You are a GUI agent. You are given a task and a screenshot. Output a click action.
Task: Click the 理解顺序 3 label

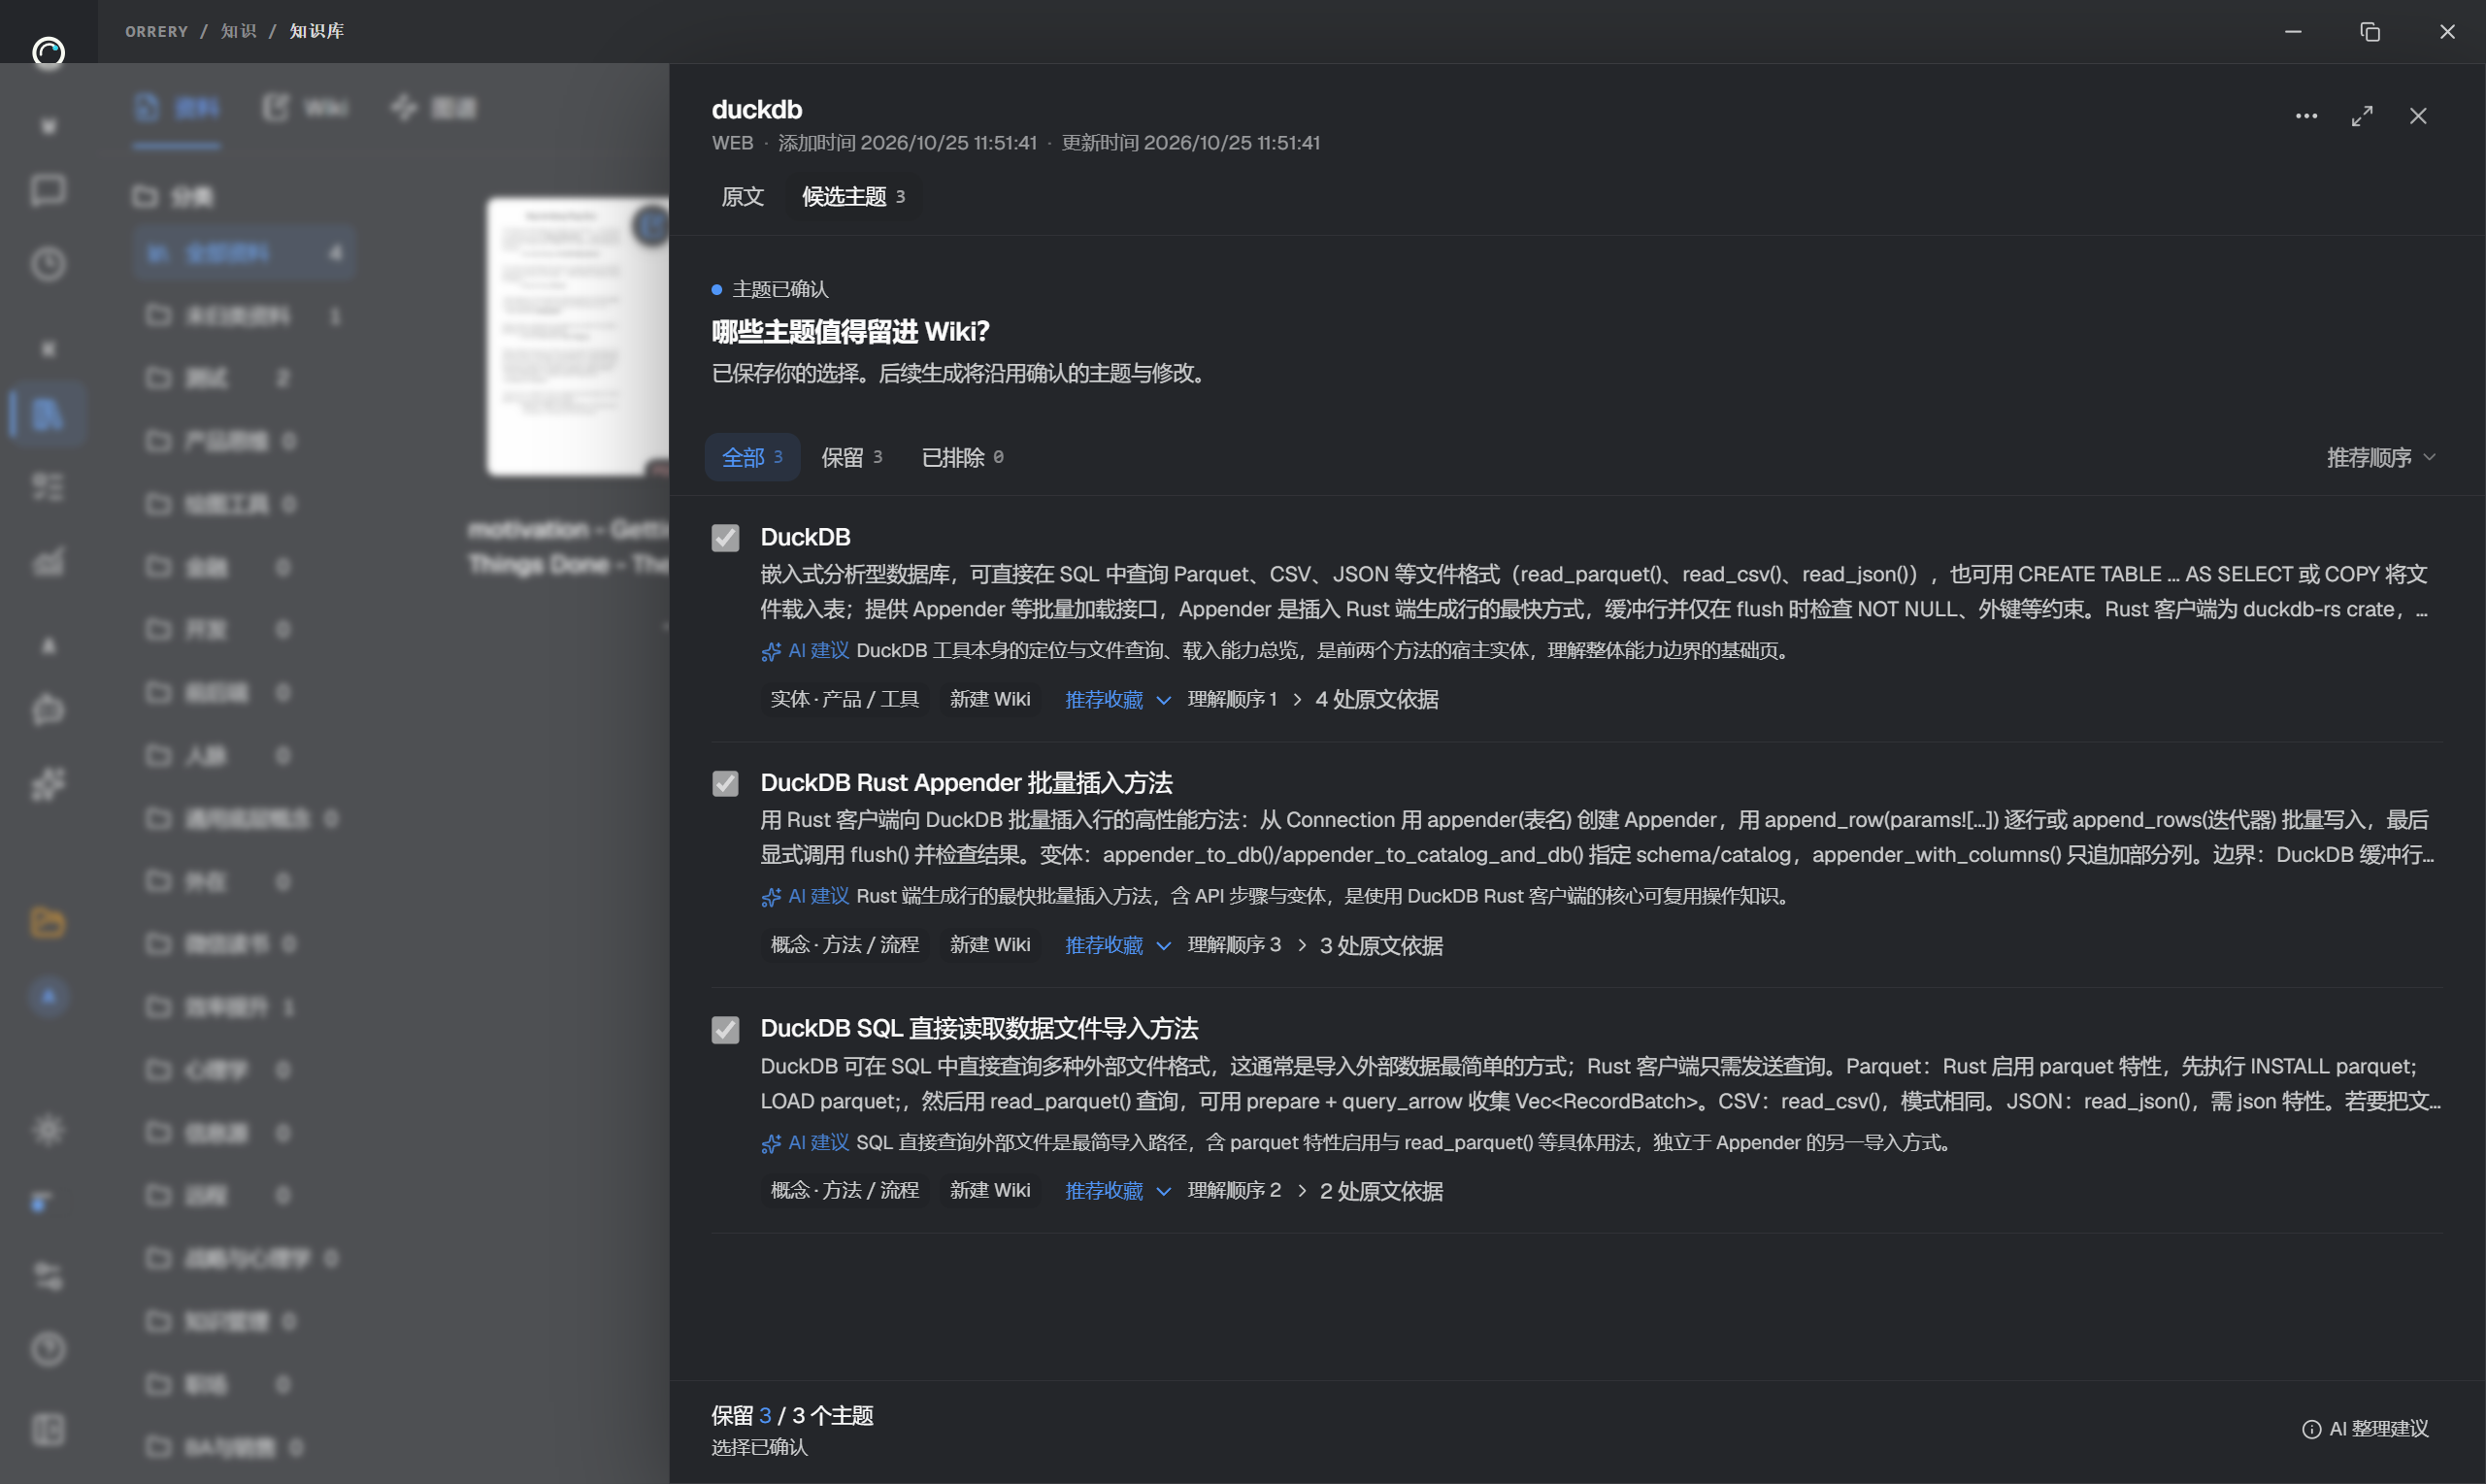point(1233,945)
